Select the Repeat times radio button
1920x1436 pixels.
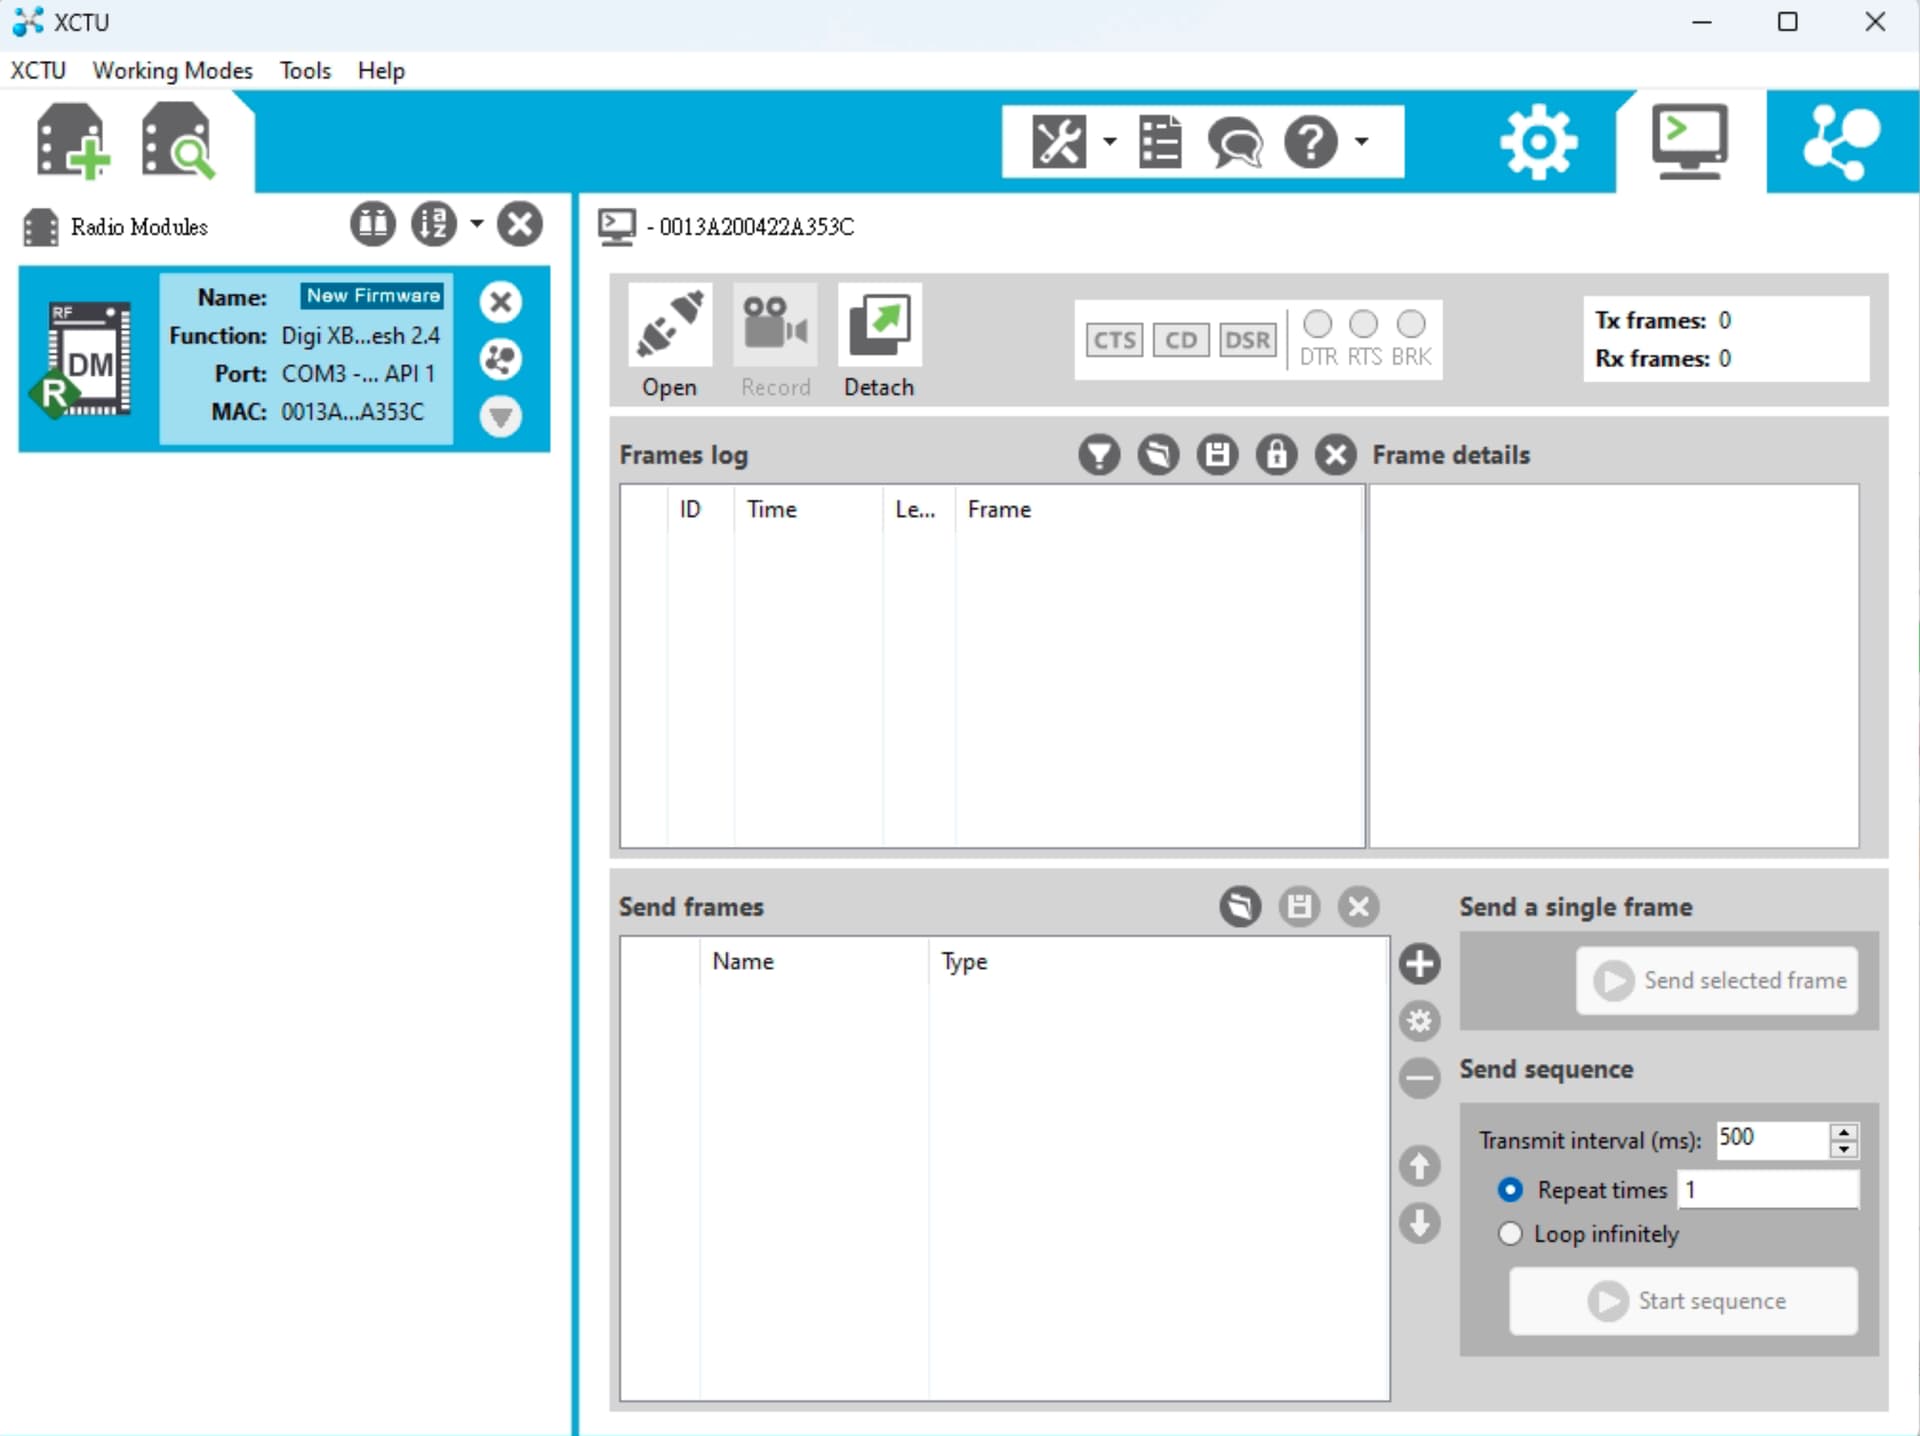coord(1510,1190)
